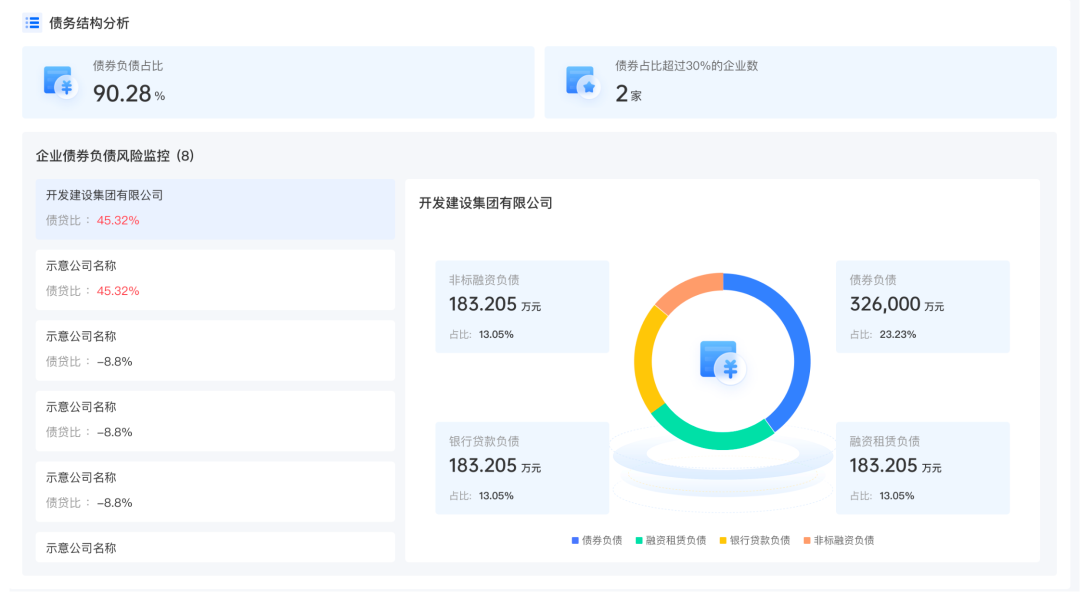Image resolution: width=1080 pixels, height=592 pixels.
Task: Click the 企业债券负债风险监控 (8) section heading
Action: [115, 156]
